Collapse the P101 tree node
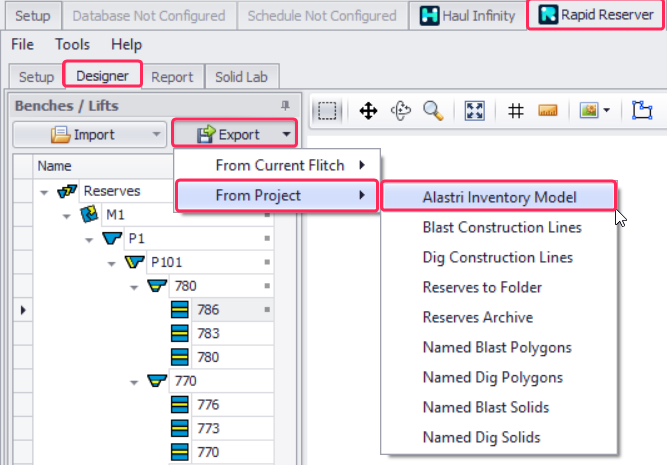The image size is (667, 465). tap(111, 264)
